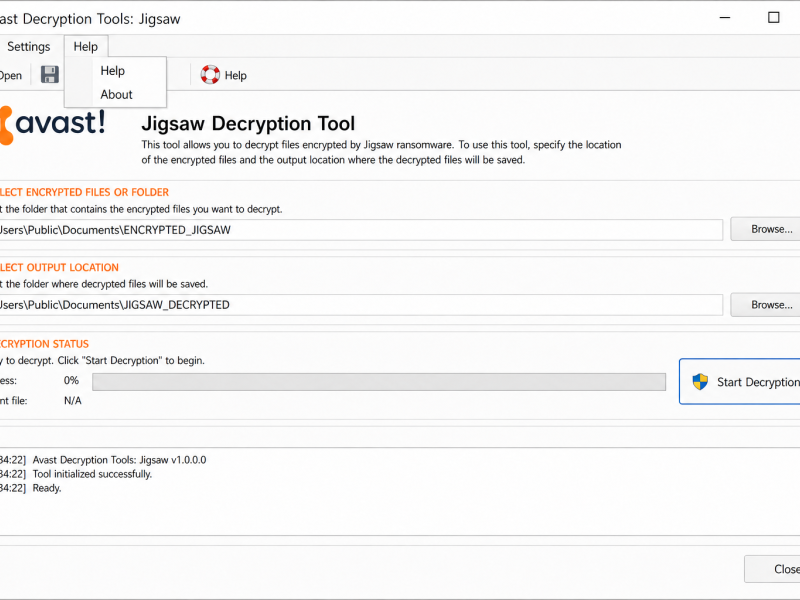
Task: Click the lifebuoy Help toolbar icon
Action: tap(210, 75)
